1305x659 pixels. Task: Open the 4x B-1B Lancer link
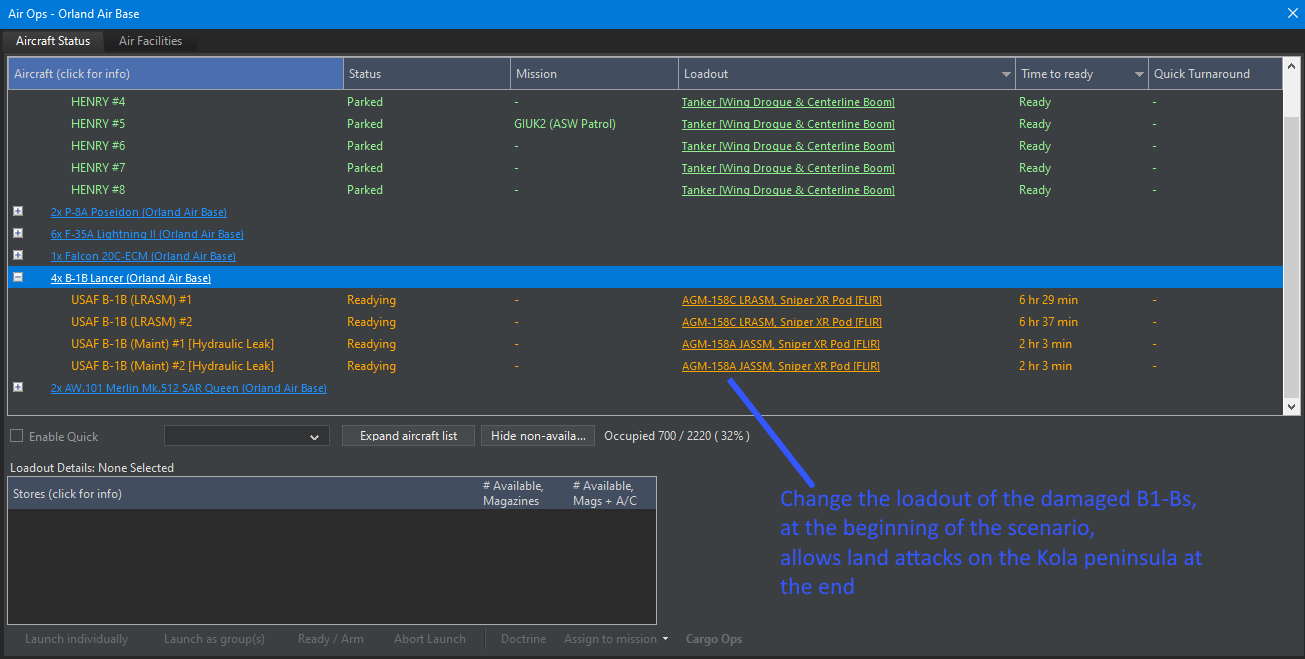click(131, 278)
